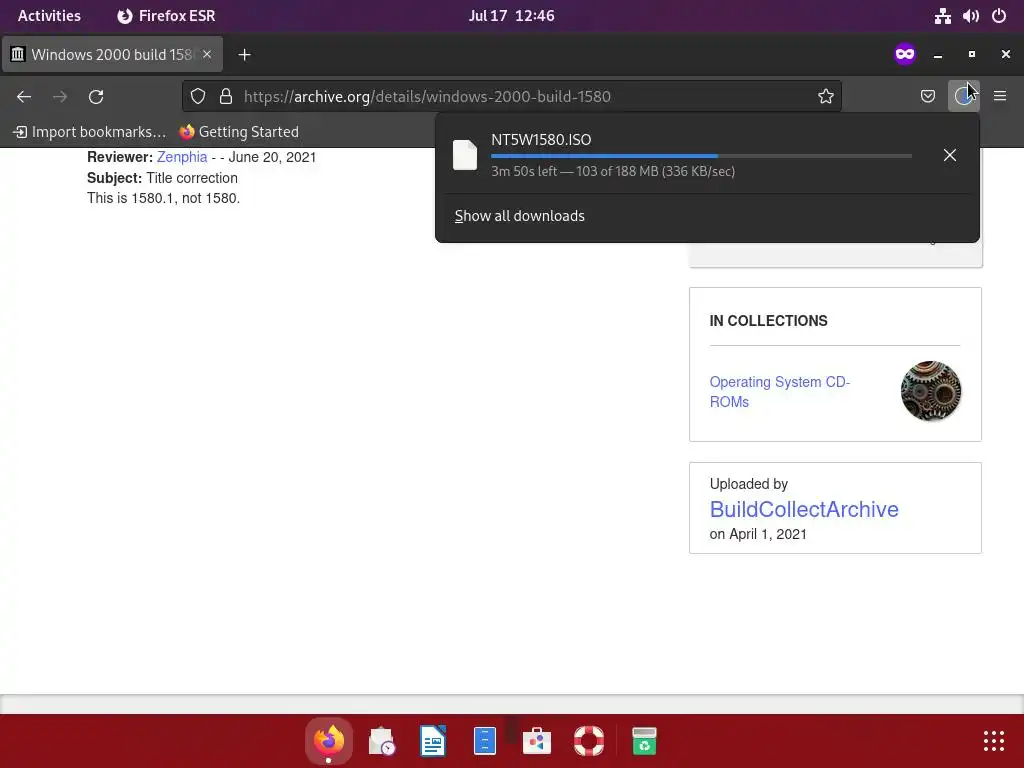The height and width of the screenshot is (768, 1024).
Task: Bookmark this page with the star icon
Action: pyautogui.click(x=825, y=97)
